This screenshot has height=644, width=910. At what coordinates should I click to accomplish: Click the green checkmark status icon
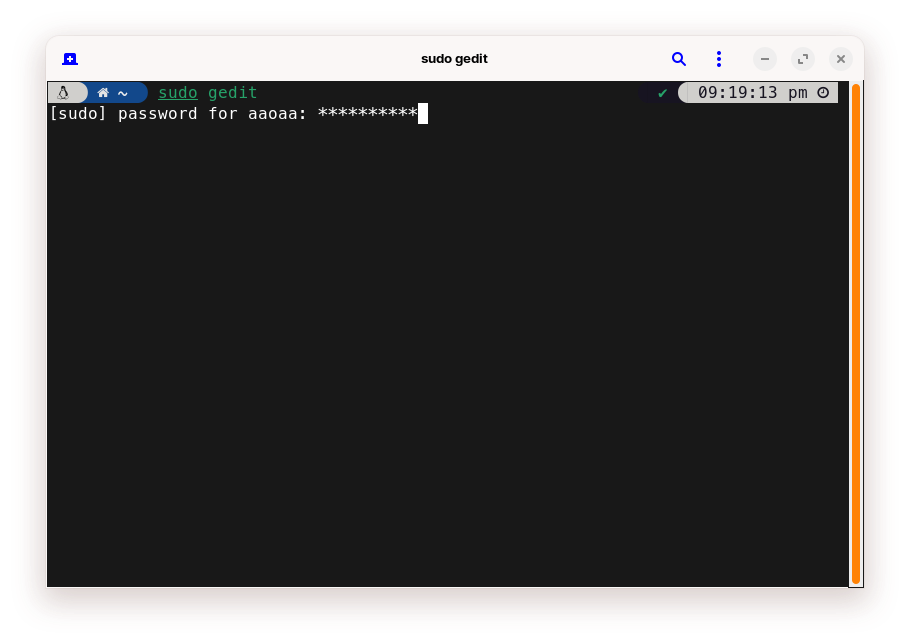point(662,93)
